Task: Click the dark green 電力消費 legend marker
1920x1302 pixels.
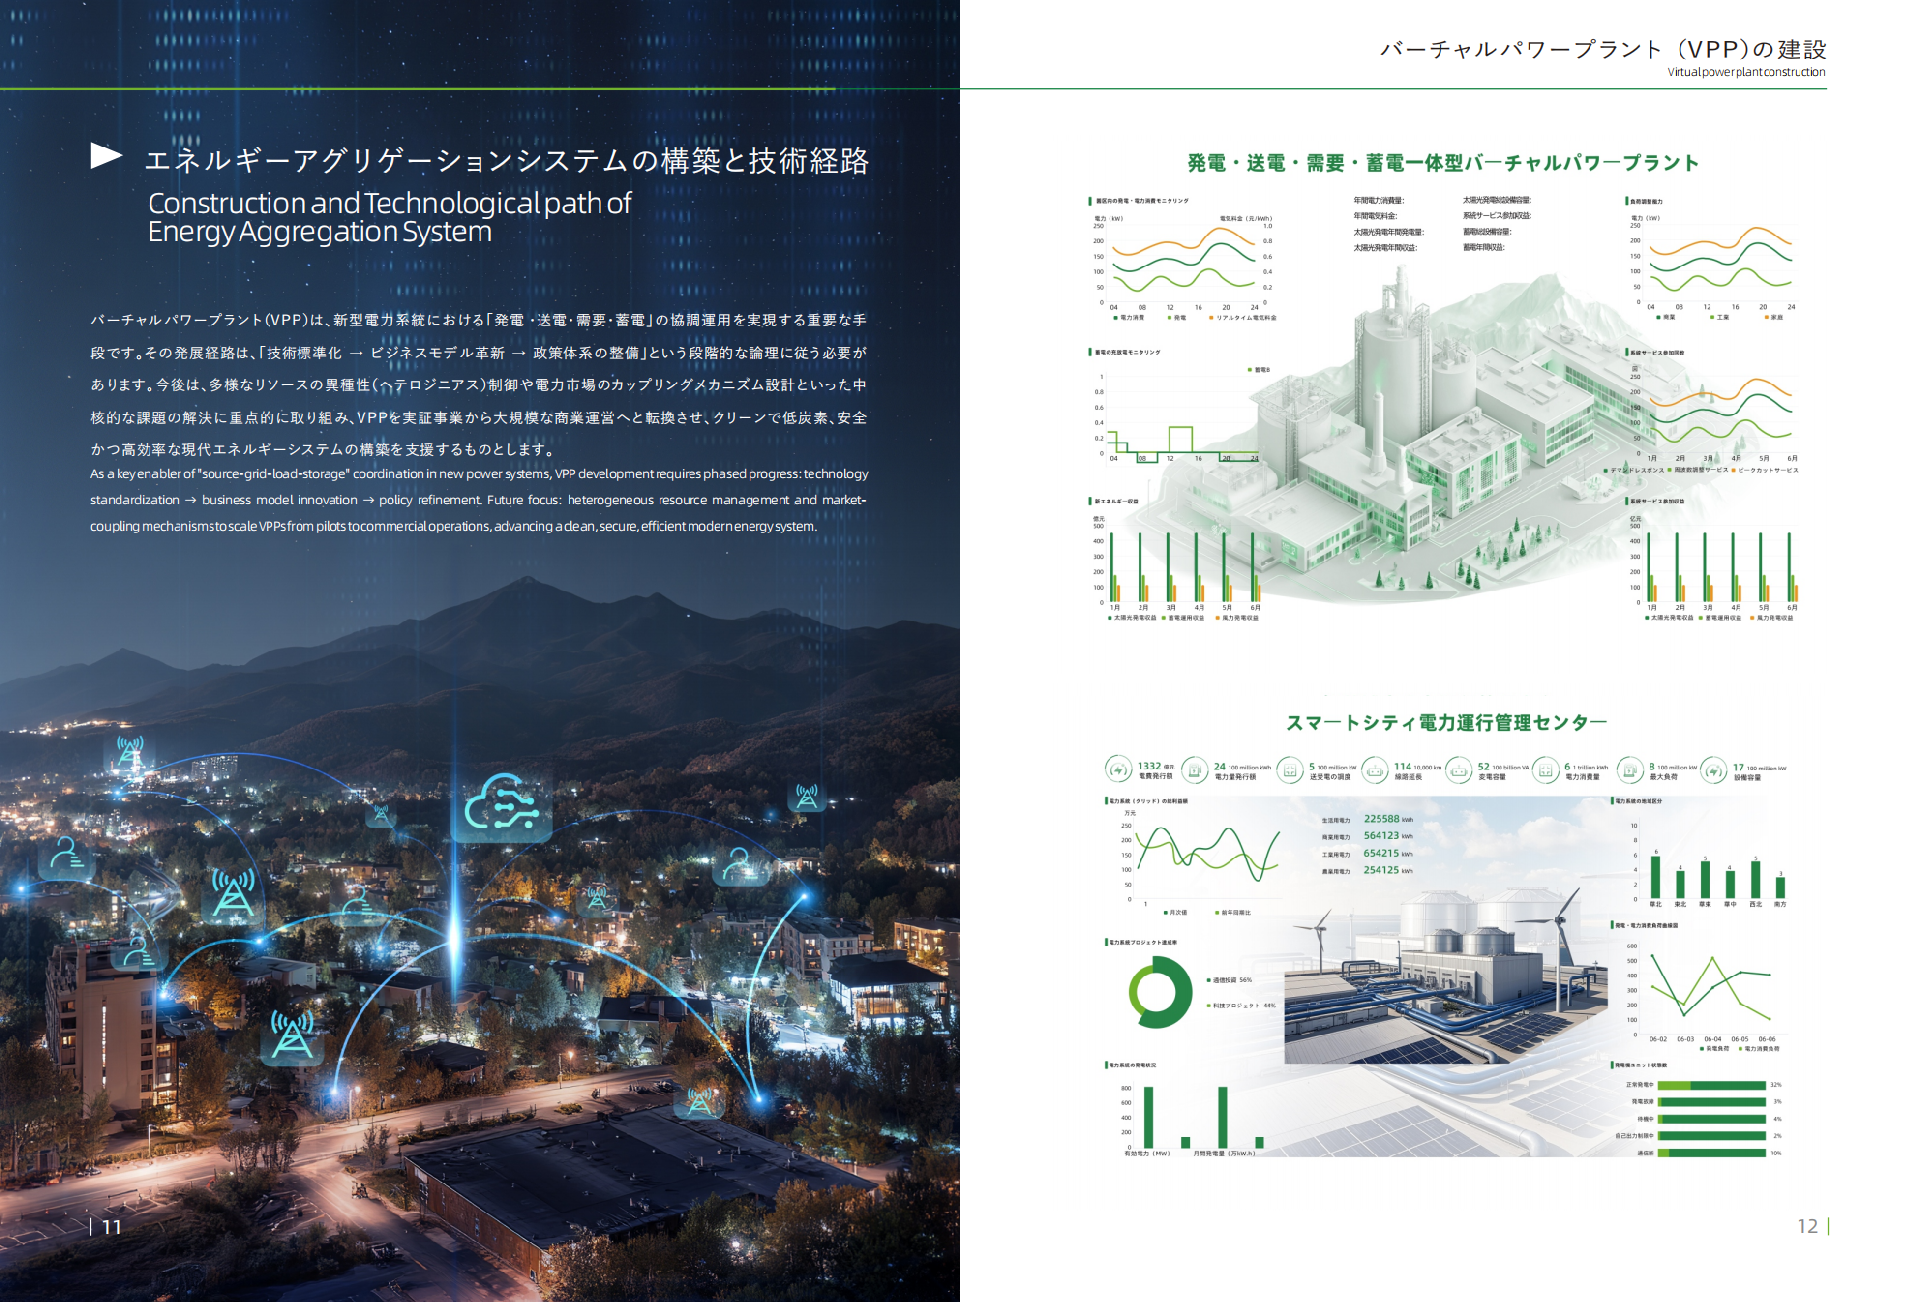Action: click(x=1115, y=318)
